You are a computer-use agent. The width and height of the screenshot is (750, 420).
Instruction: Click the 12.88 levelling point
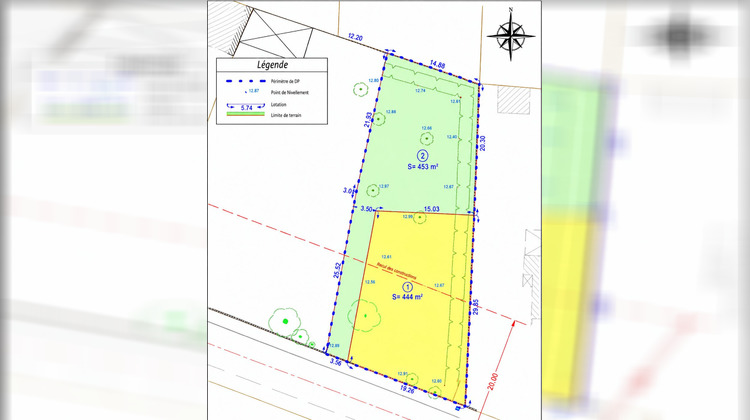(x=391, y=111)
